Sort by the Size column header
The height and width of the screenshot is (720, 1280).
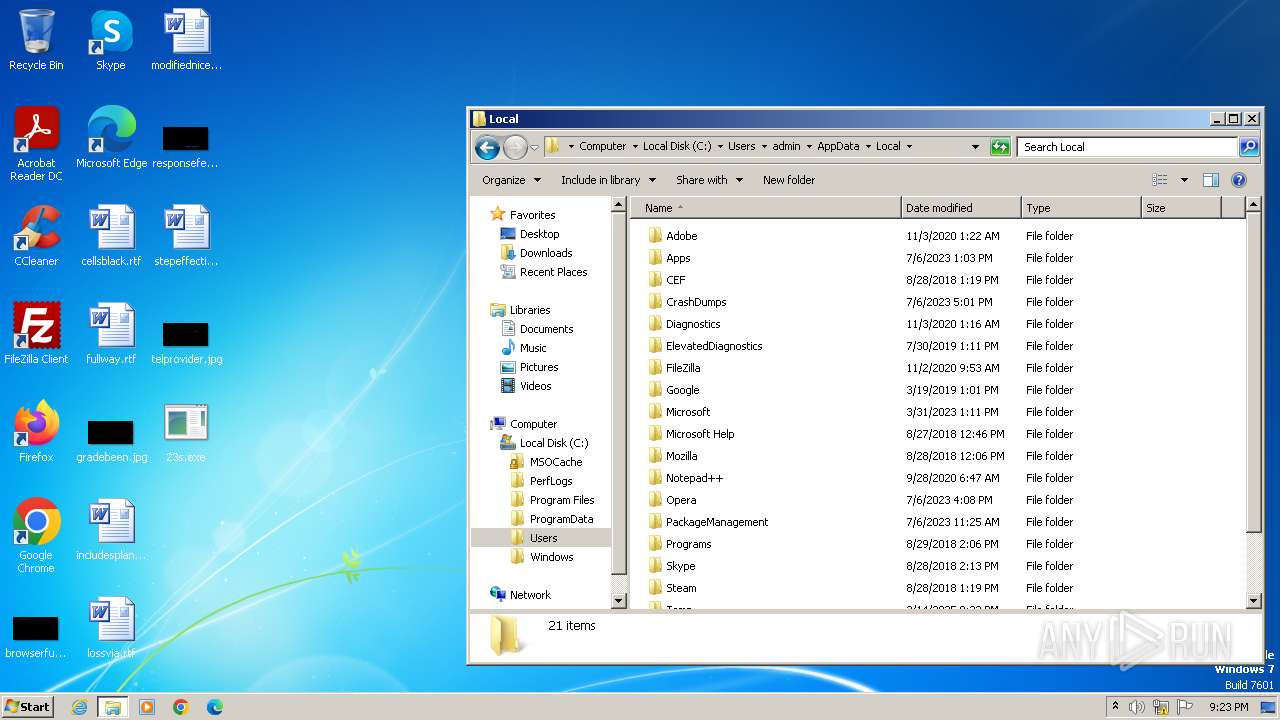tap(1181, 208)
